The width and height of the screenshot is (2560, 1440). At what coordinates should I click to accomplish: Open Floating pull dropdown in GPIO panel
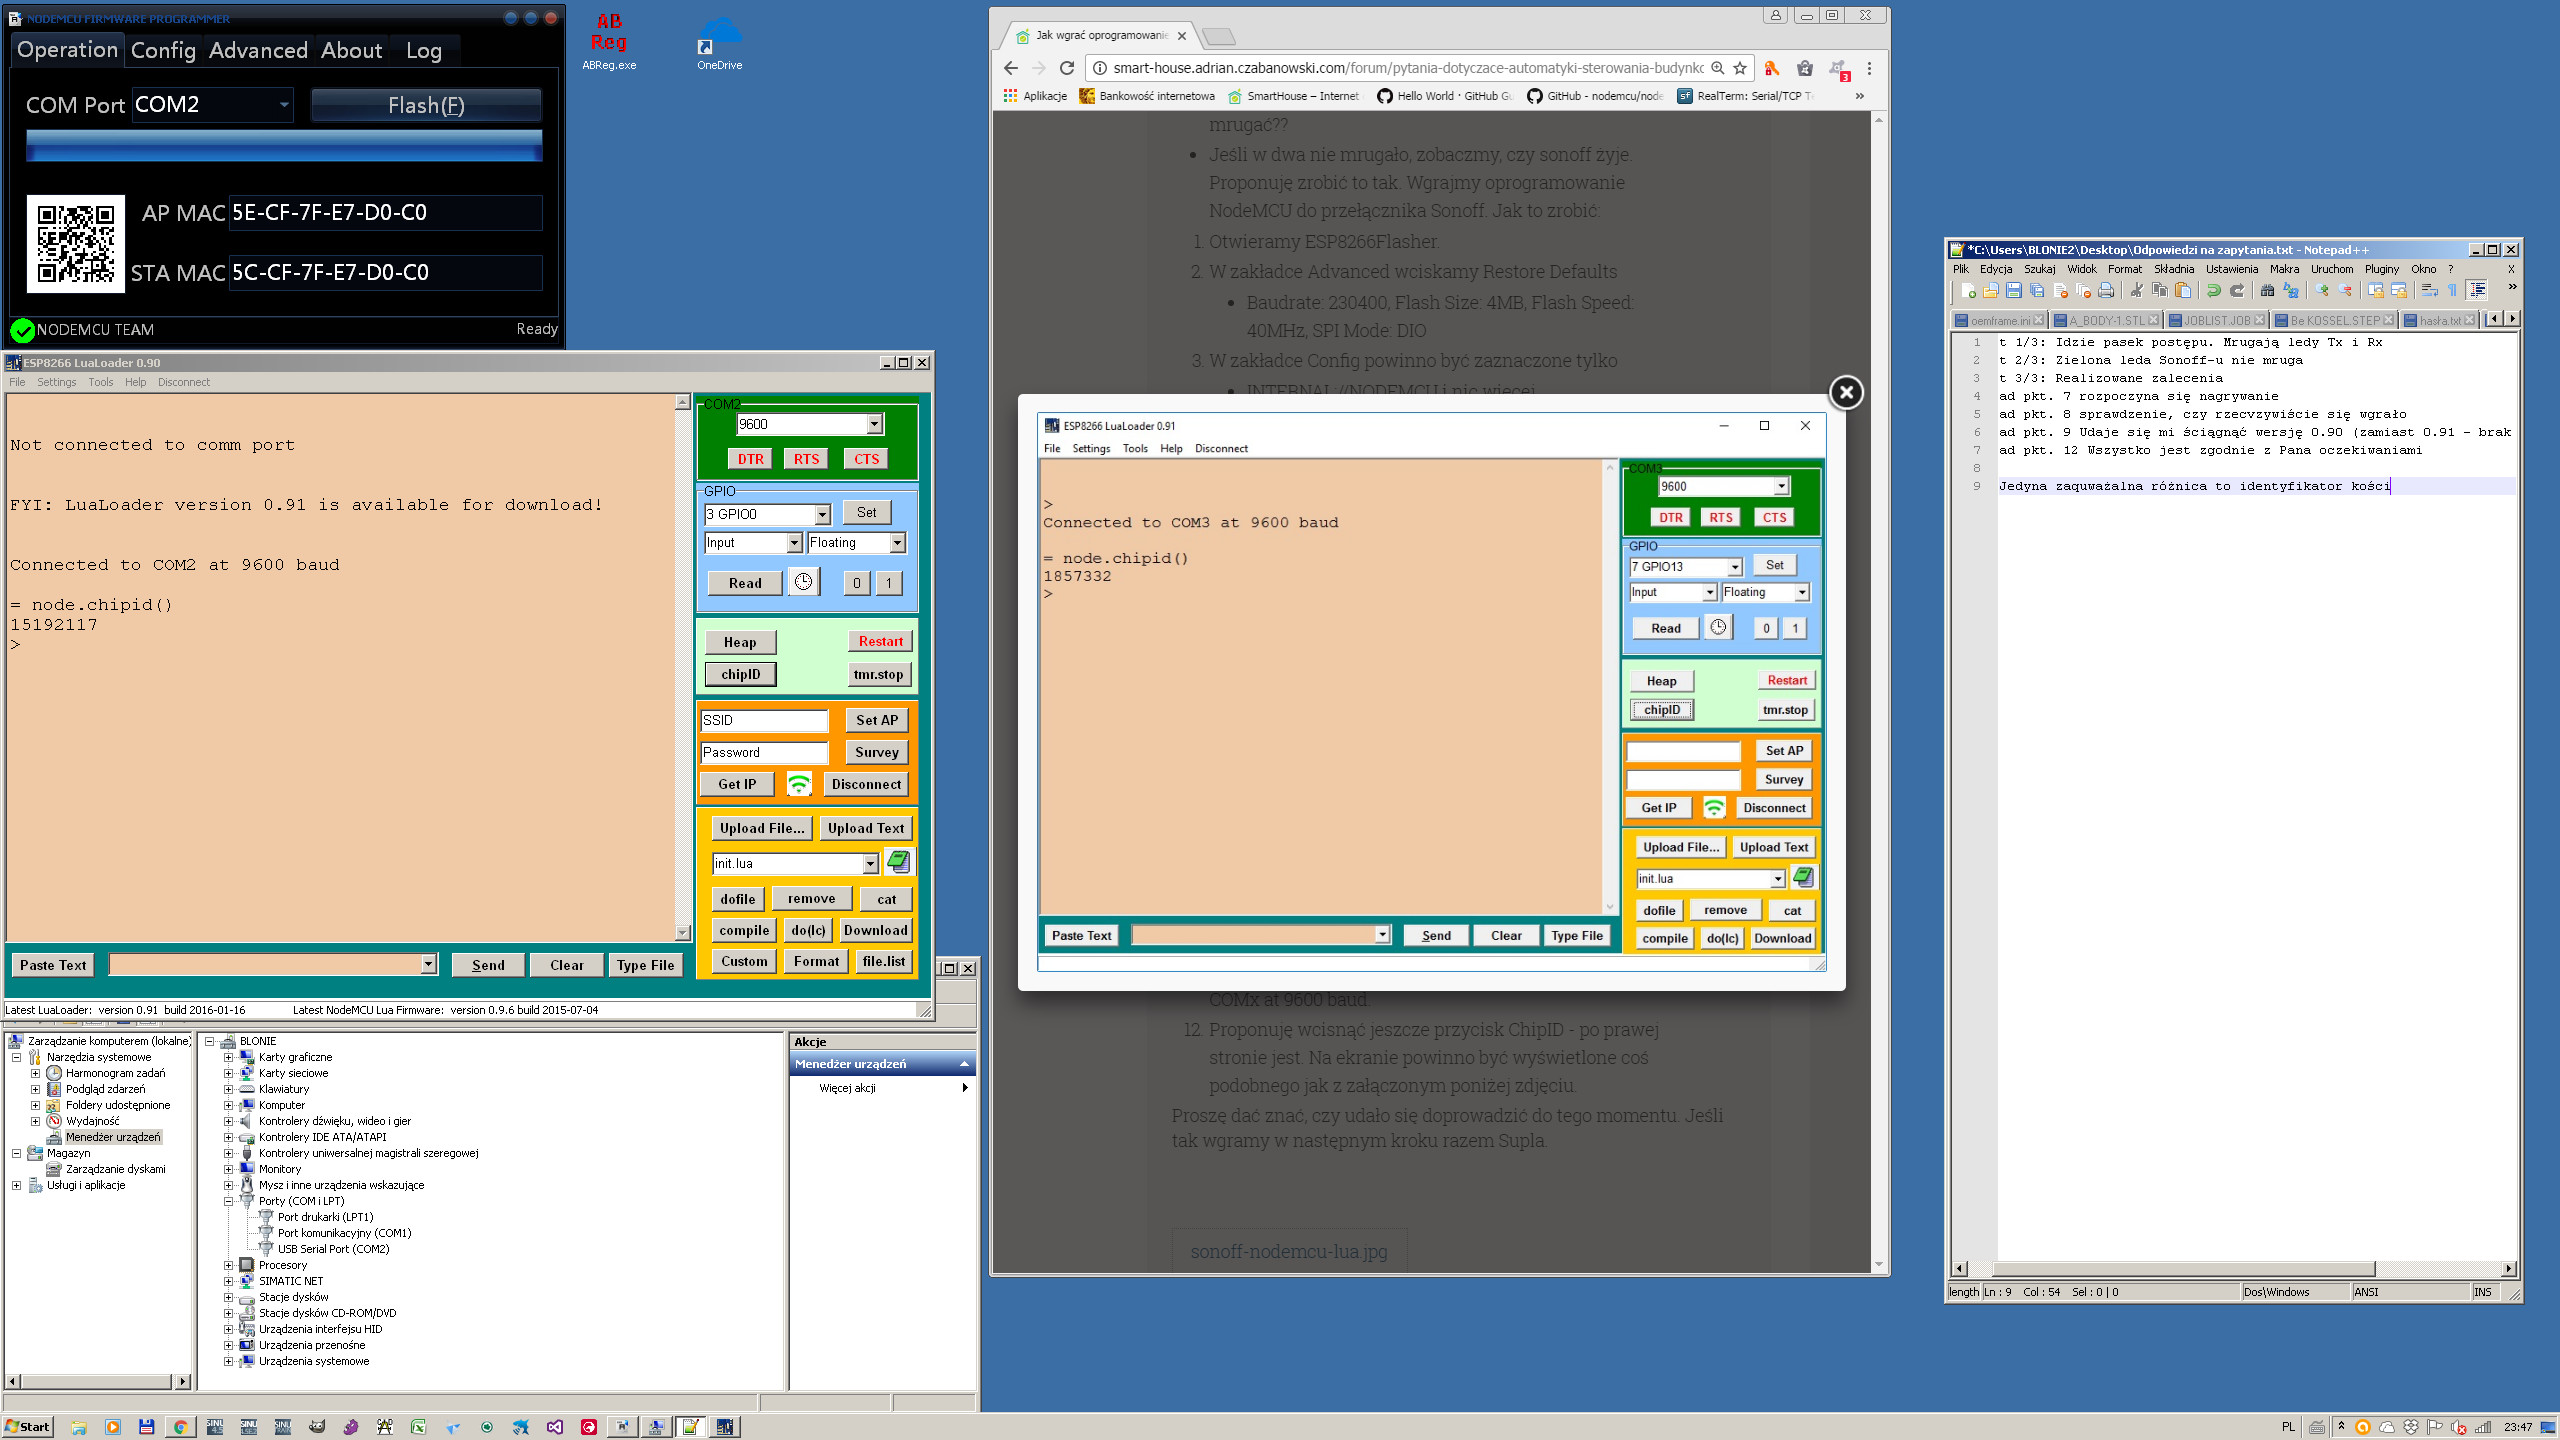click(897, 542)
